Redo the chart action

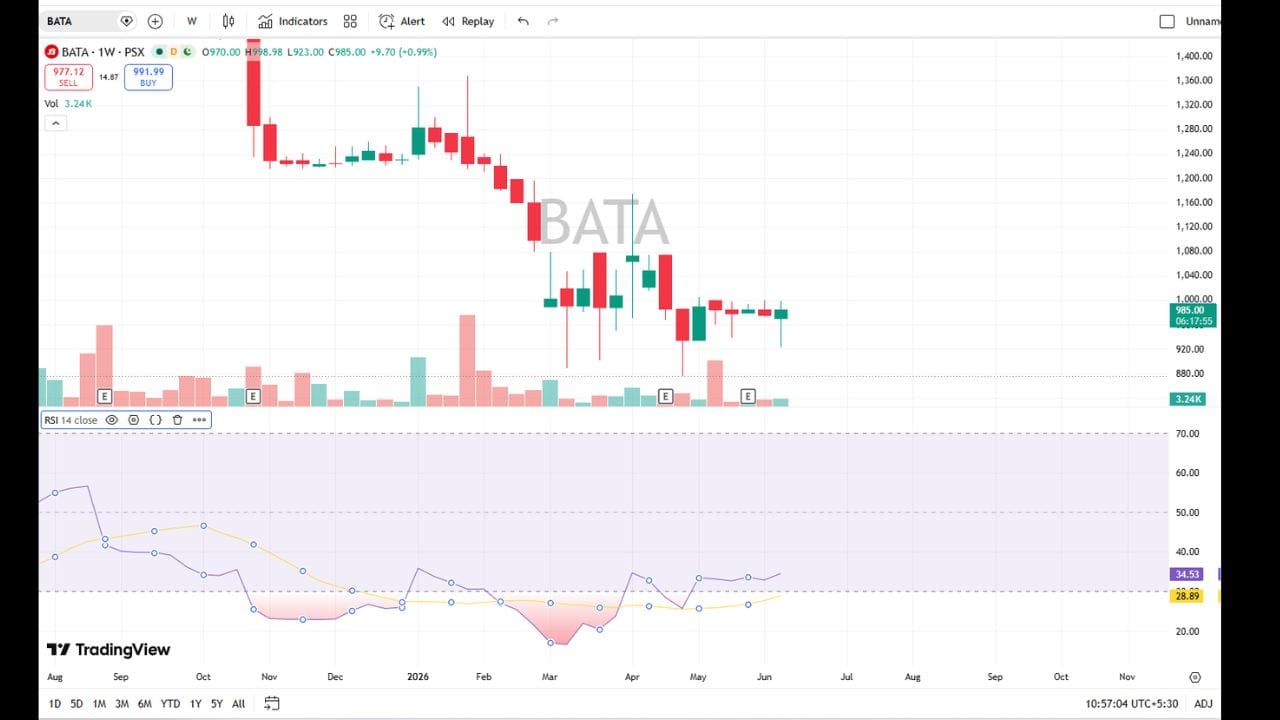pos(553,21)
